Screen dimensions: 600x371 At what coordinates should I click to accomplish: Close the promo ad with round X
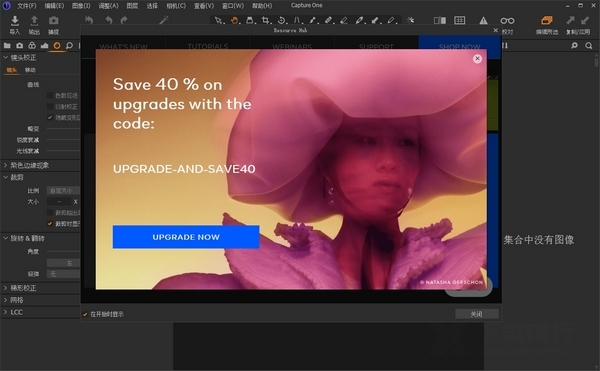coord(477,59)
